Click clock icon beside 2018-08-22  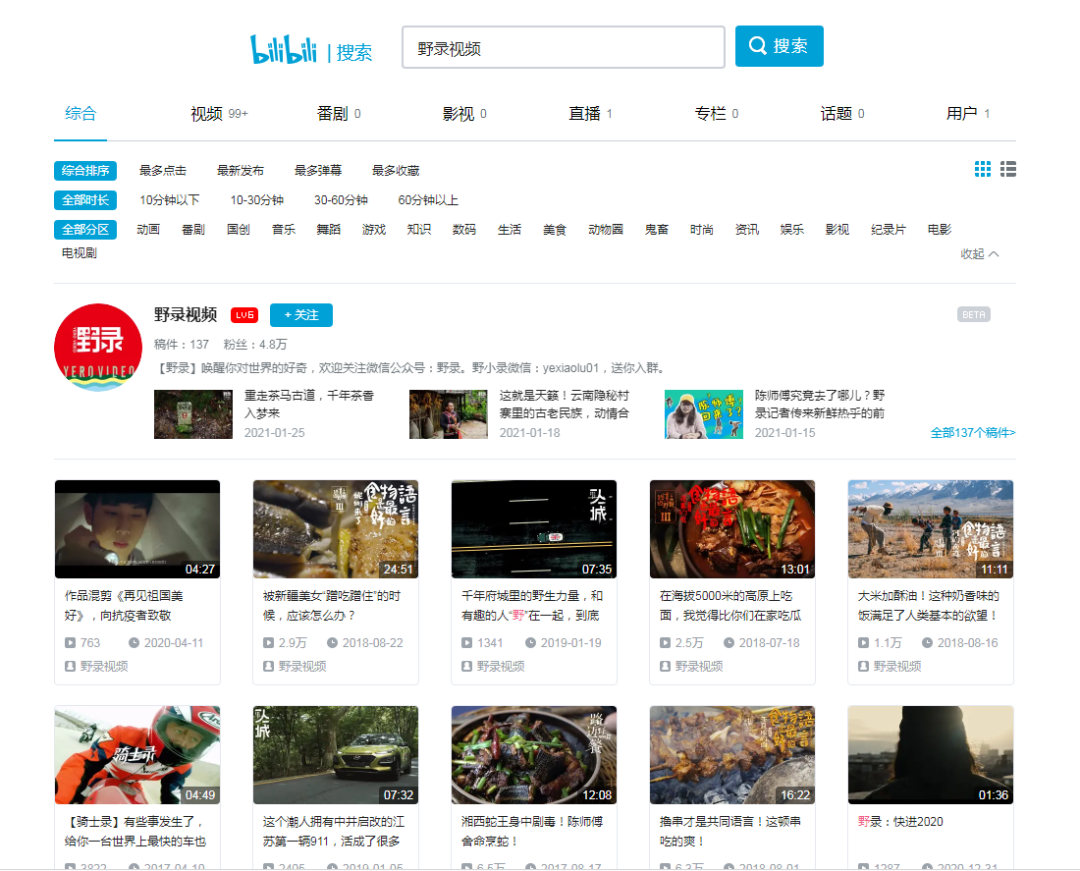point(332,642)
